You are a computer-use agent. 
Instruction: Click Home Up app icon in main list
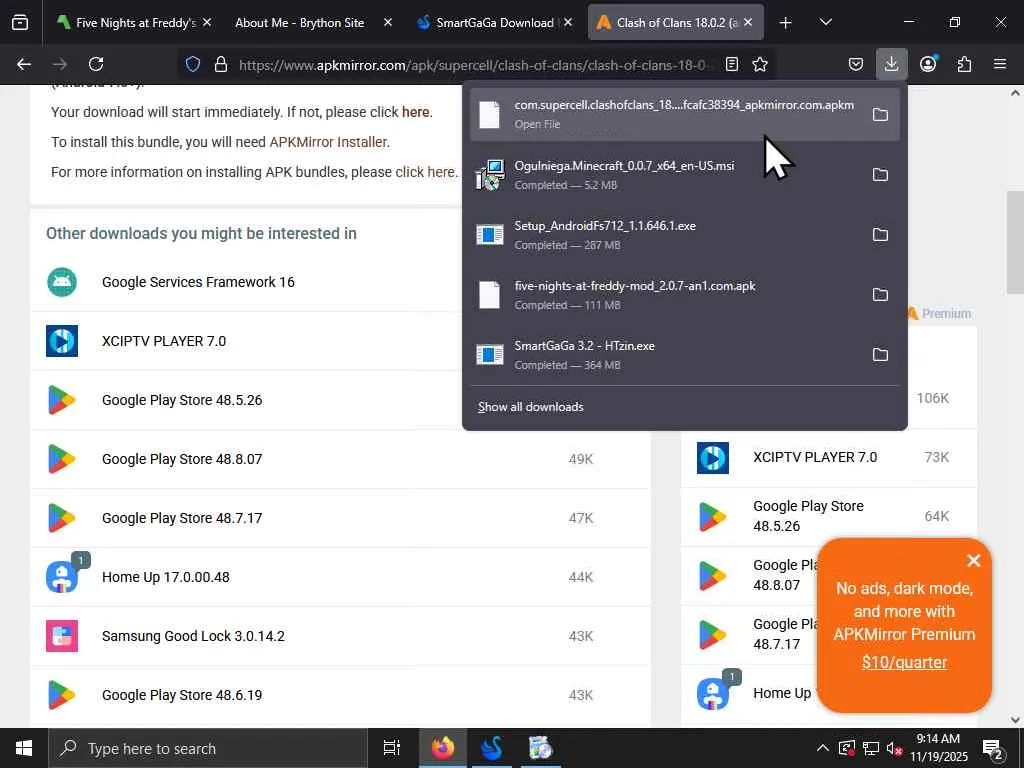62,577
